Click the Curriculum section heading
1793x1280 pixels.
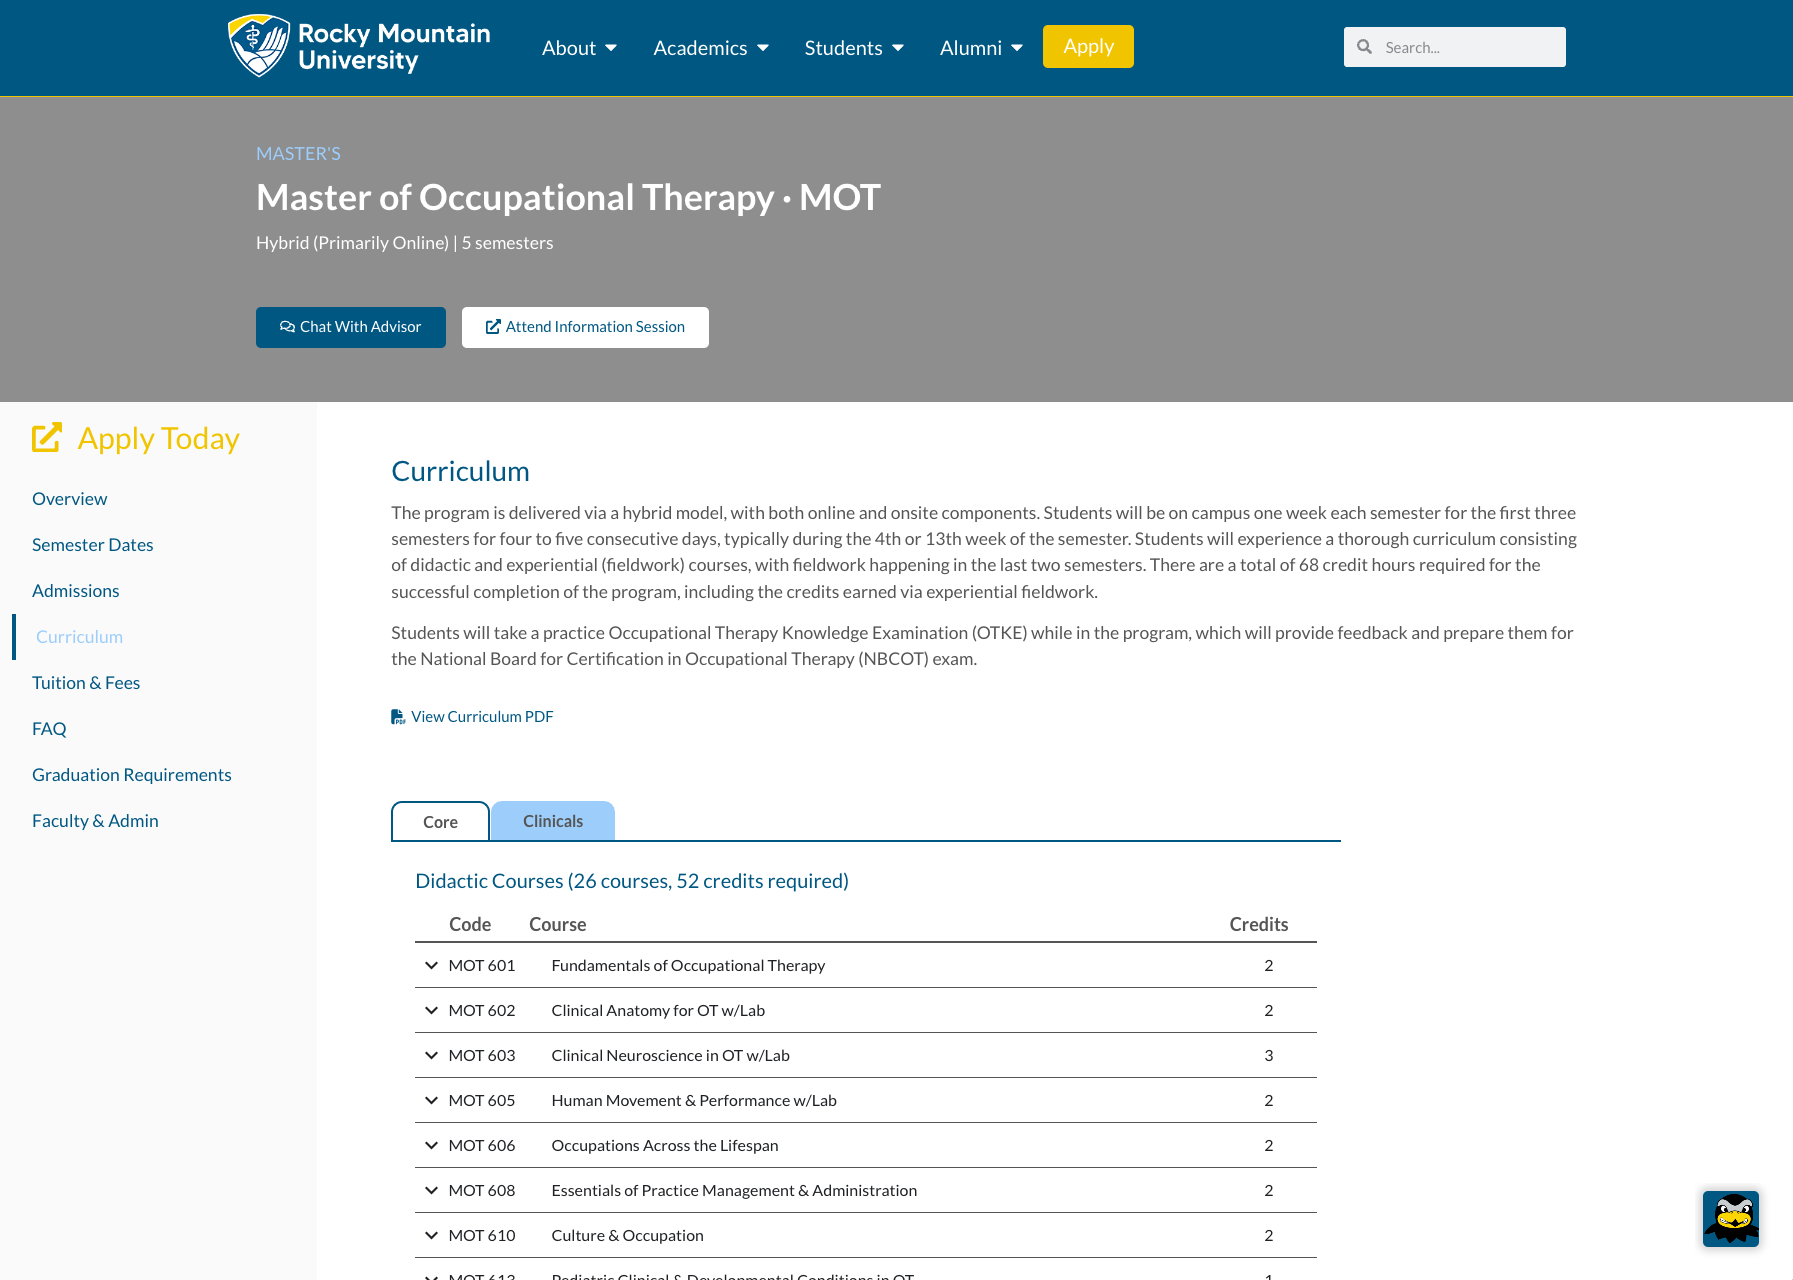(460, 471)
